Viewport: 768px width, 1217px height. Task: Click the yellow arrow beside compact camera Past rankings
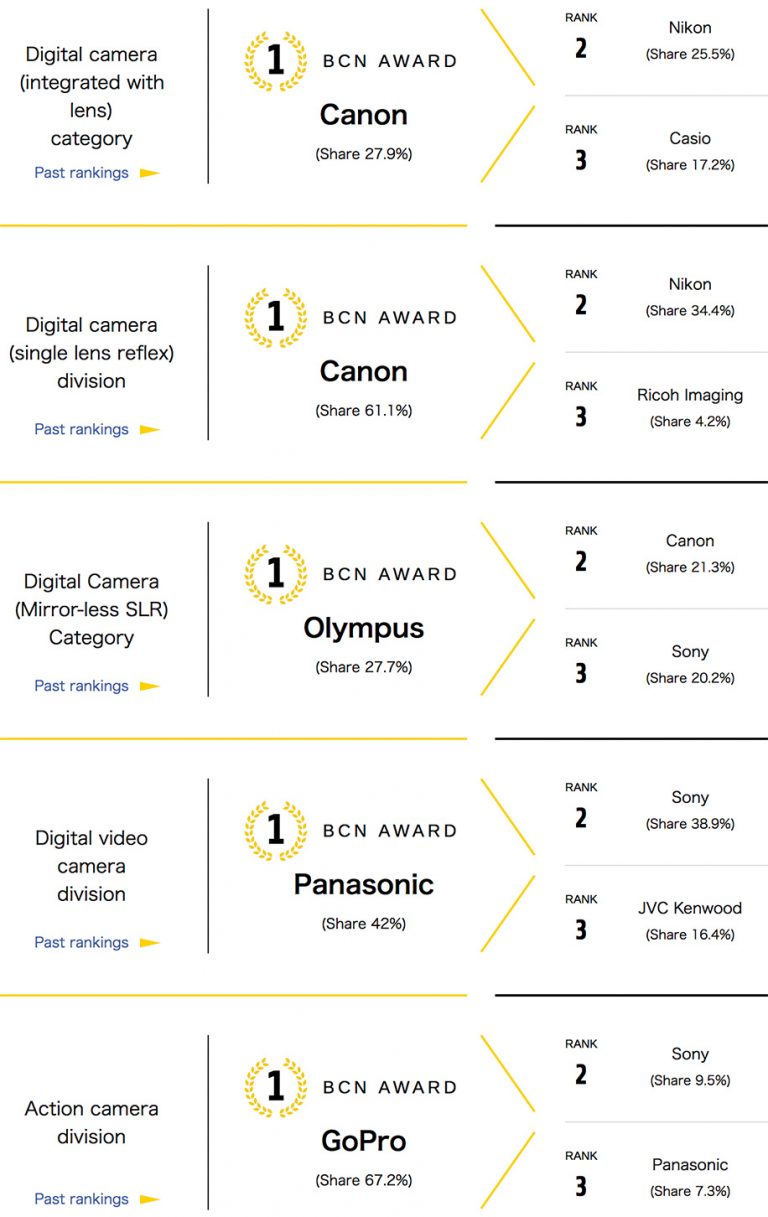click(146, 172)
